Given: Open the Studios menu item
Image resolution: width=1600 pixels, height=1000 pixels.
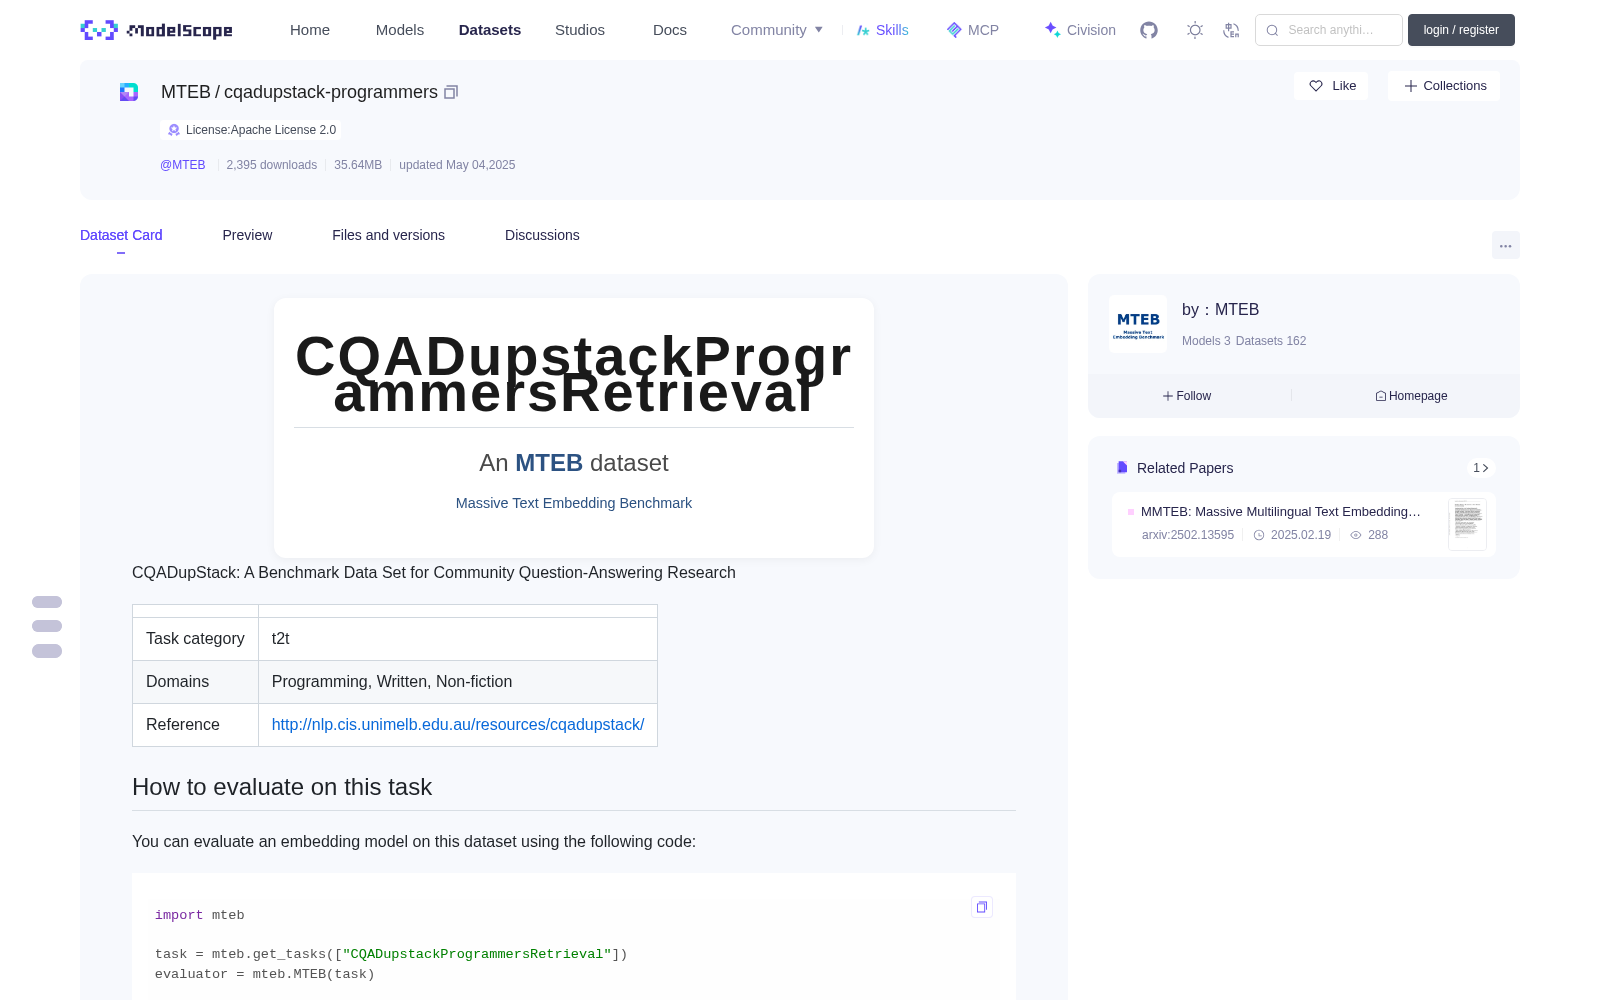Looking at the screenshot, I should pos(580,30).
